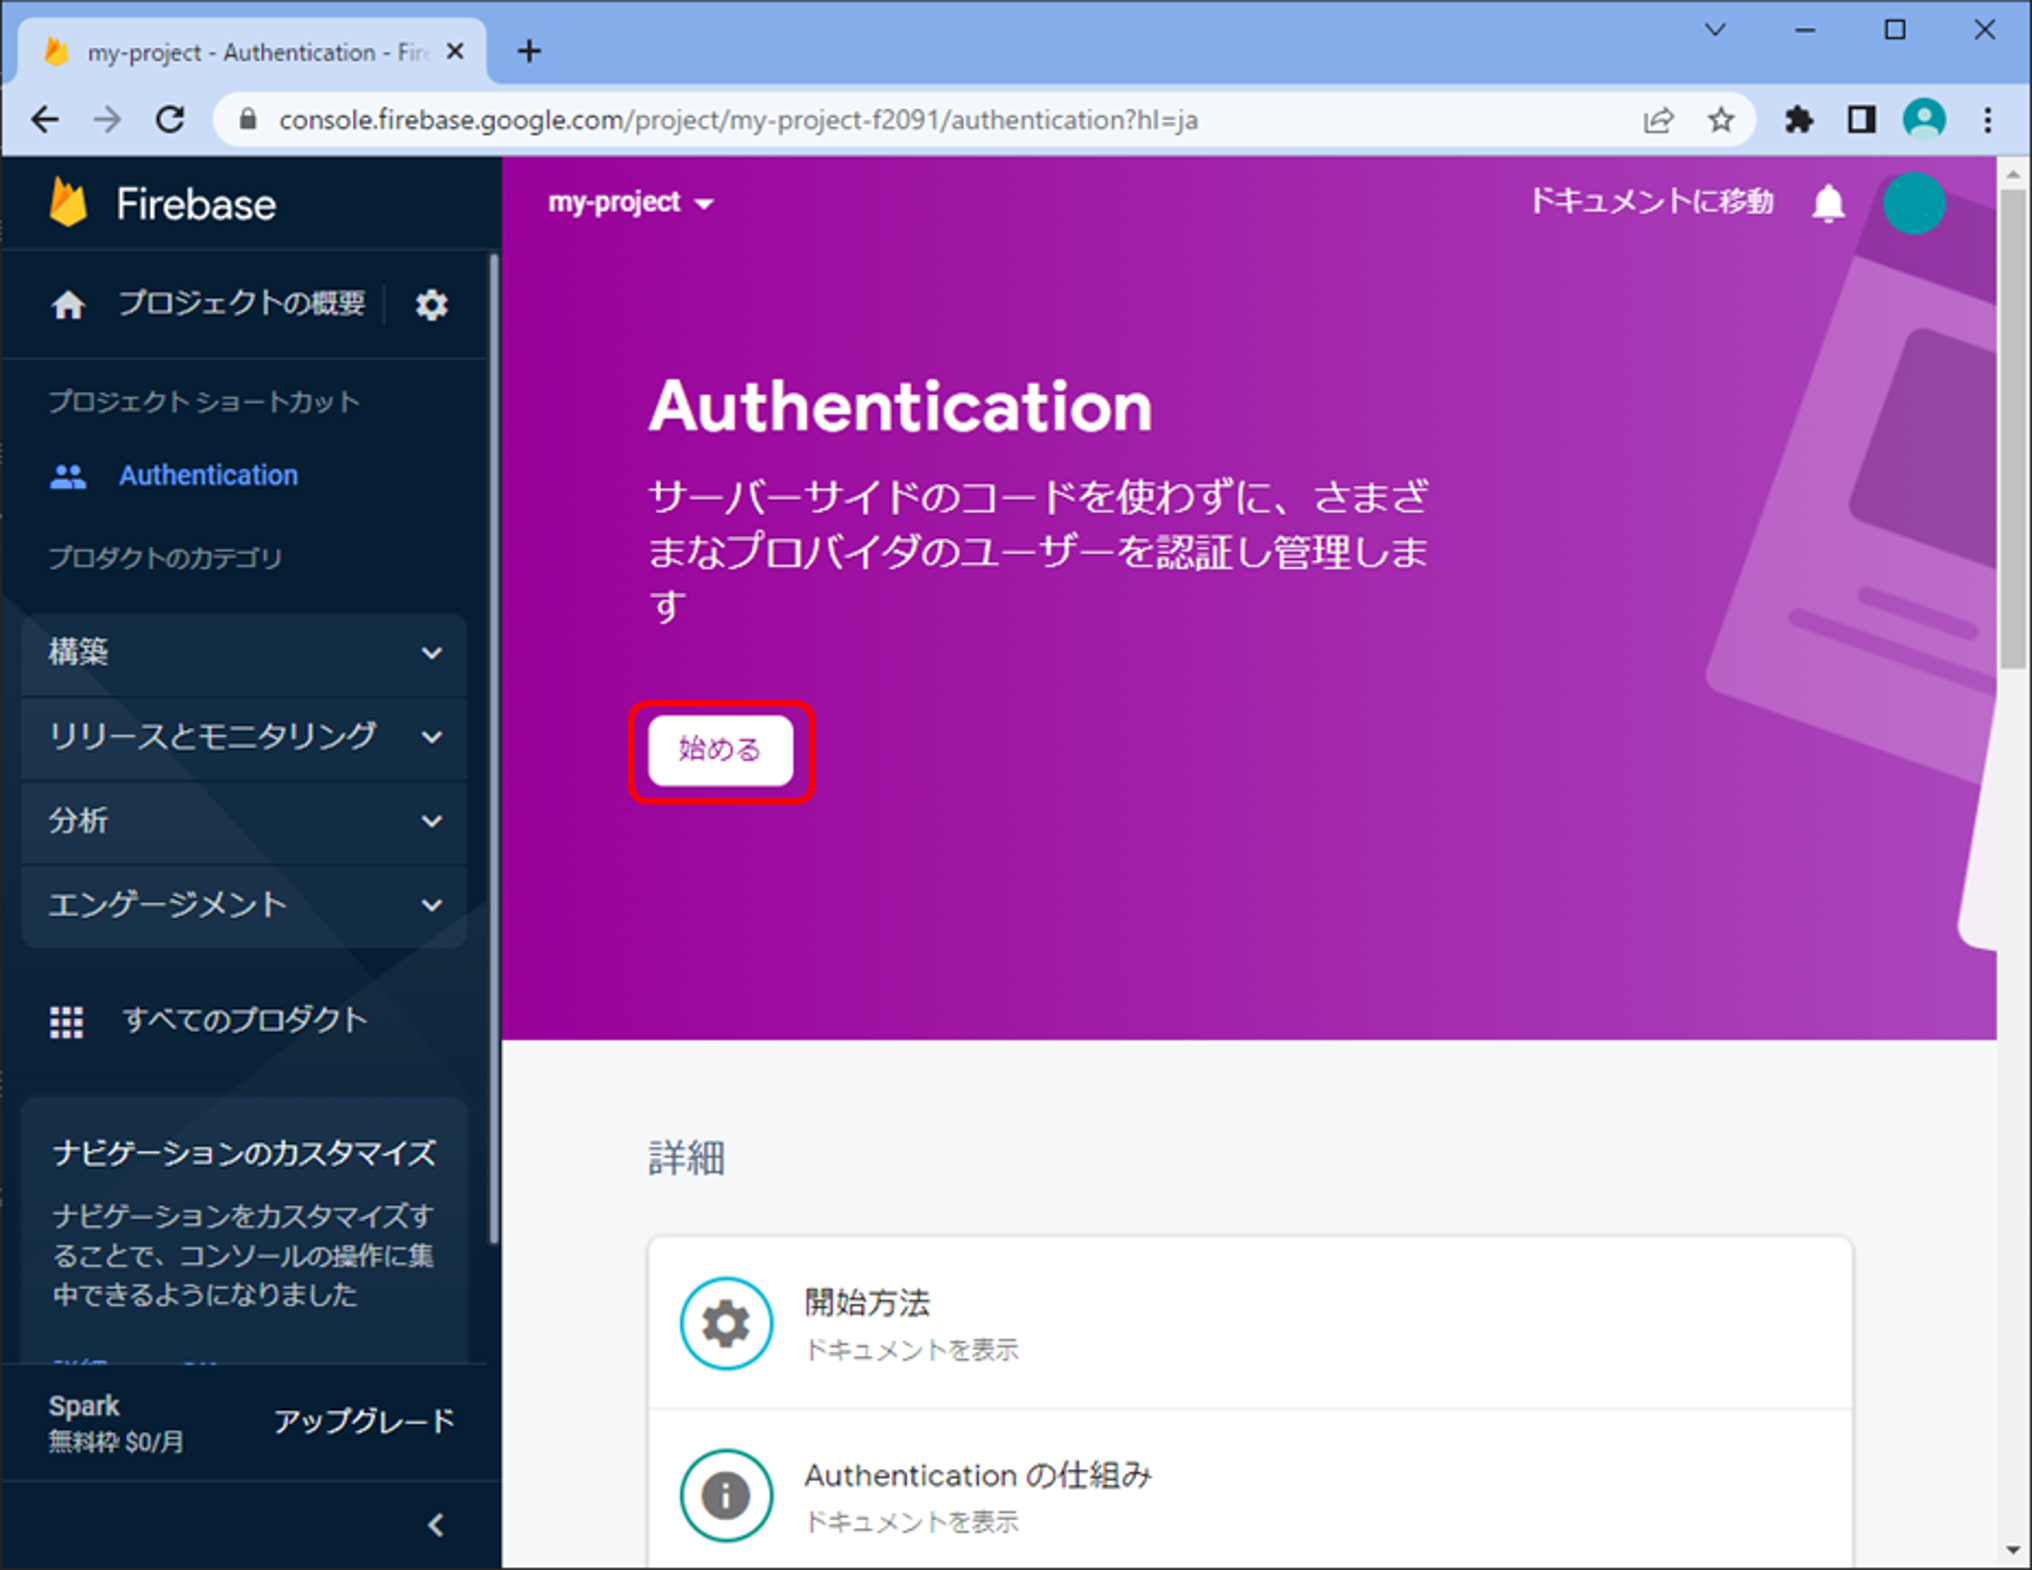The width and height of the screenshot is (2032, 1570).
Task: Click the プロジェクト ショートカット label
Action: [x=204, y=402]
